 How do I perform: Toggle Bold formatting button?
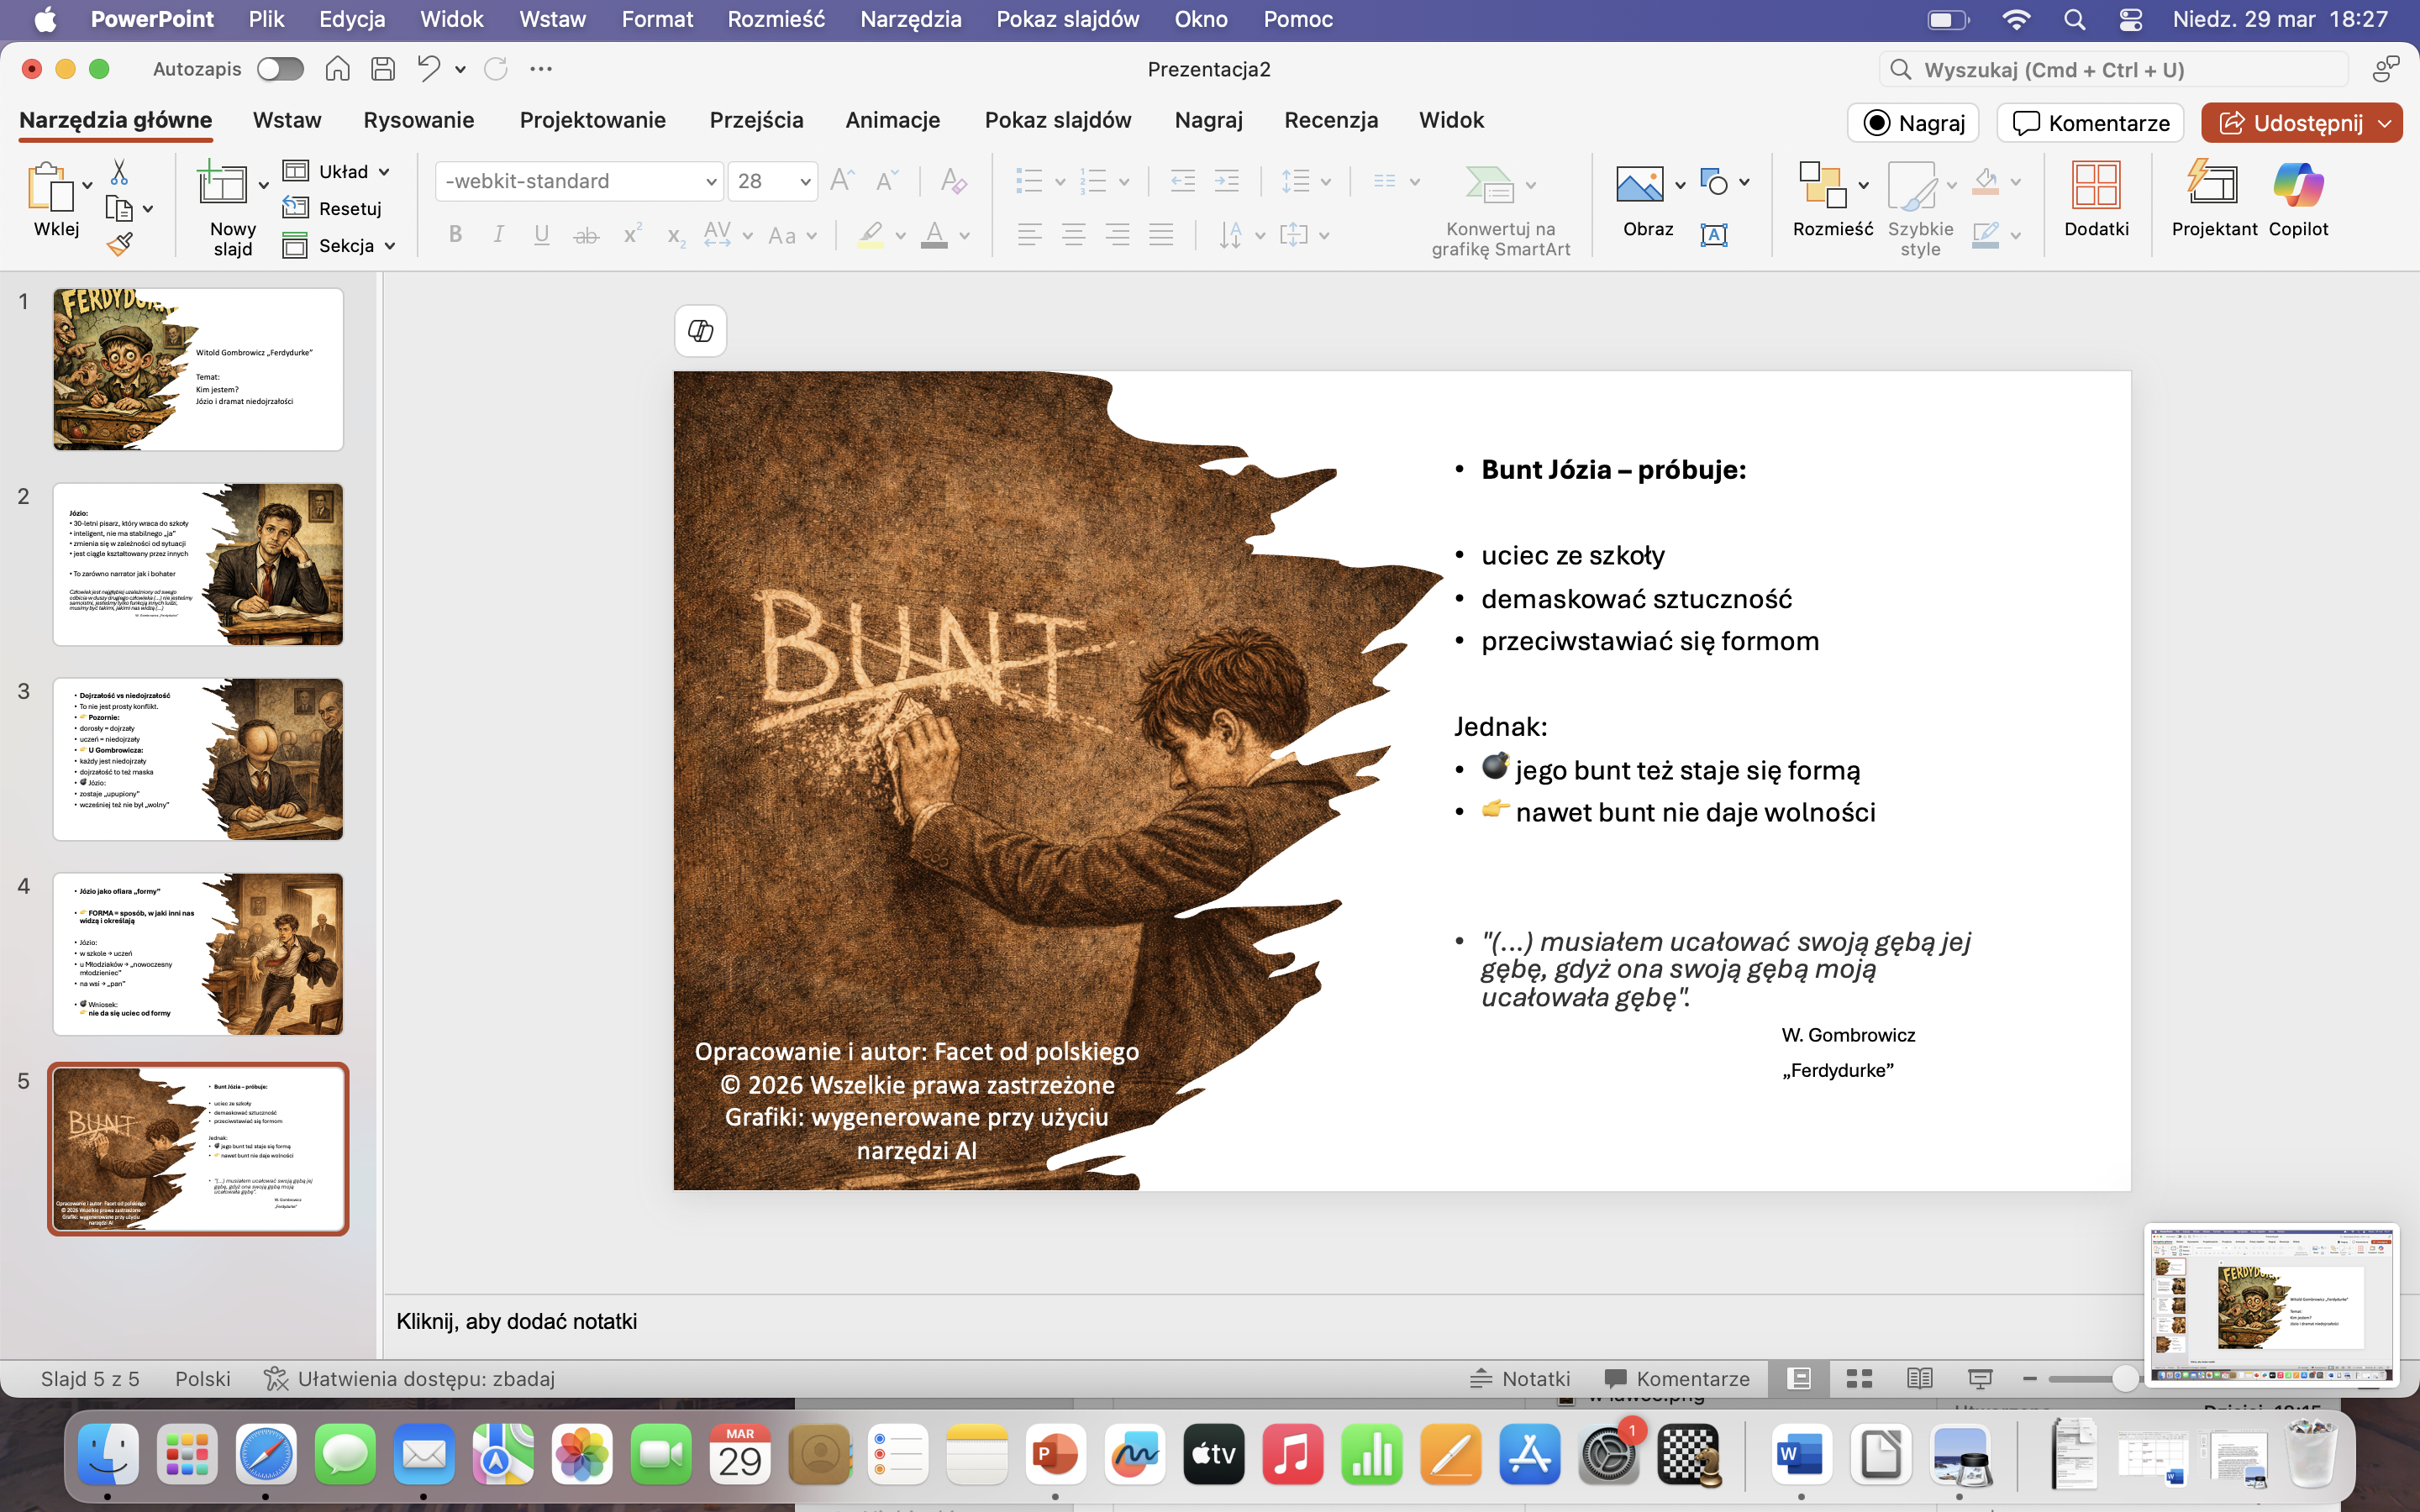click(455, 235)
